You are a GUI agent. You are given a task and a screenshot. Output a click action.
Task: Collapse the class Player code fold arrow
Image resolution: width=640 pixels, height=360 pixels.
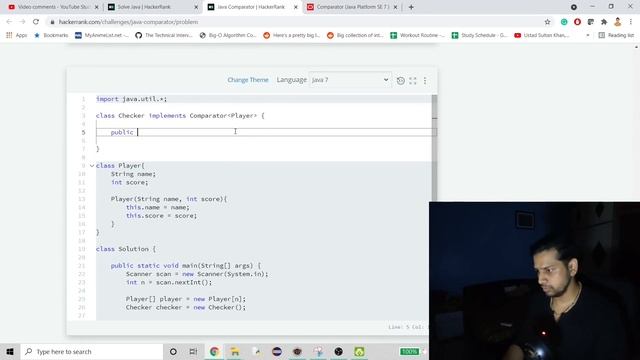(92, 166)
